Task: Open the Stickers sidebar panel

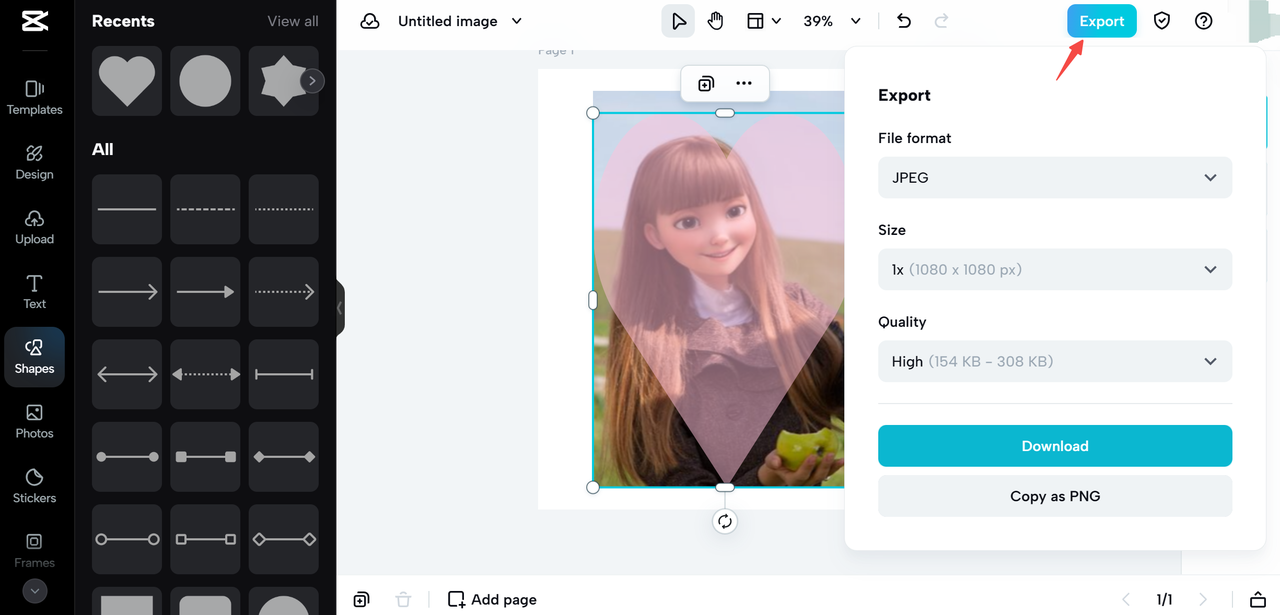Action: pyautogui.click(x=34, y=486)
